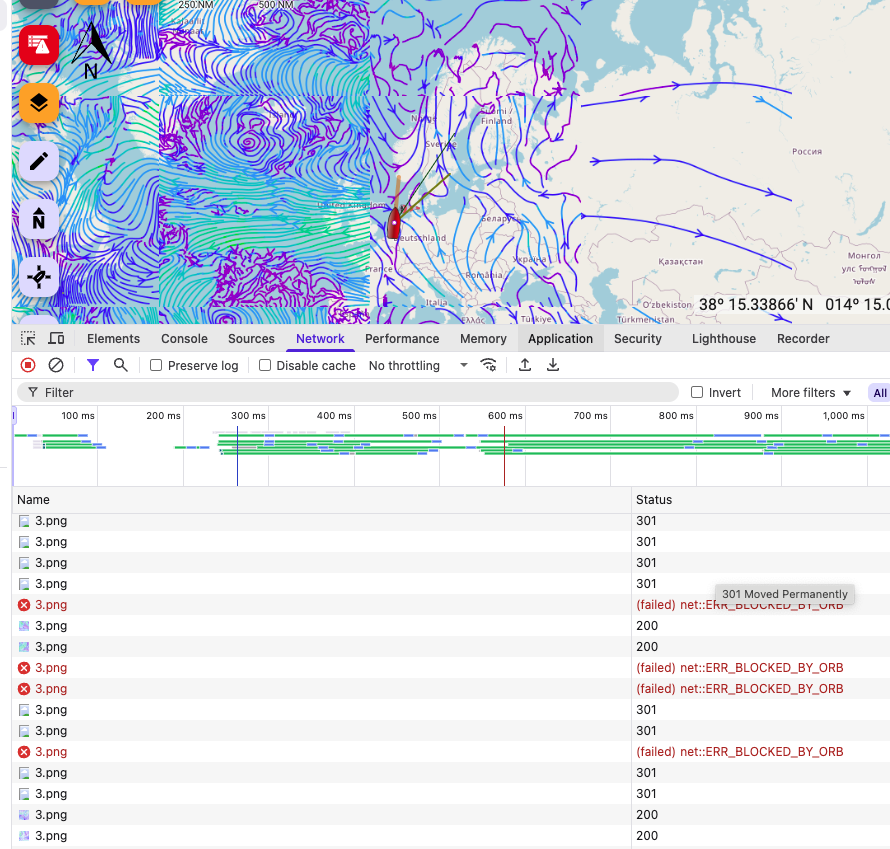Open the orange map layers button
This screenshot has height=849, width=890.
click(39, 103)
